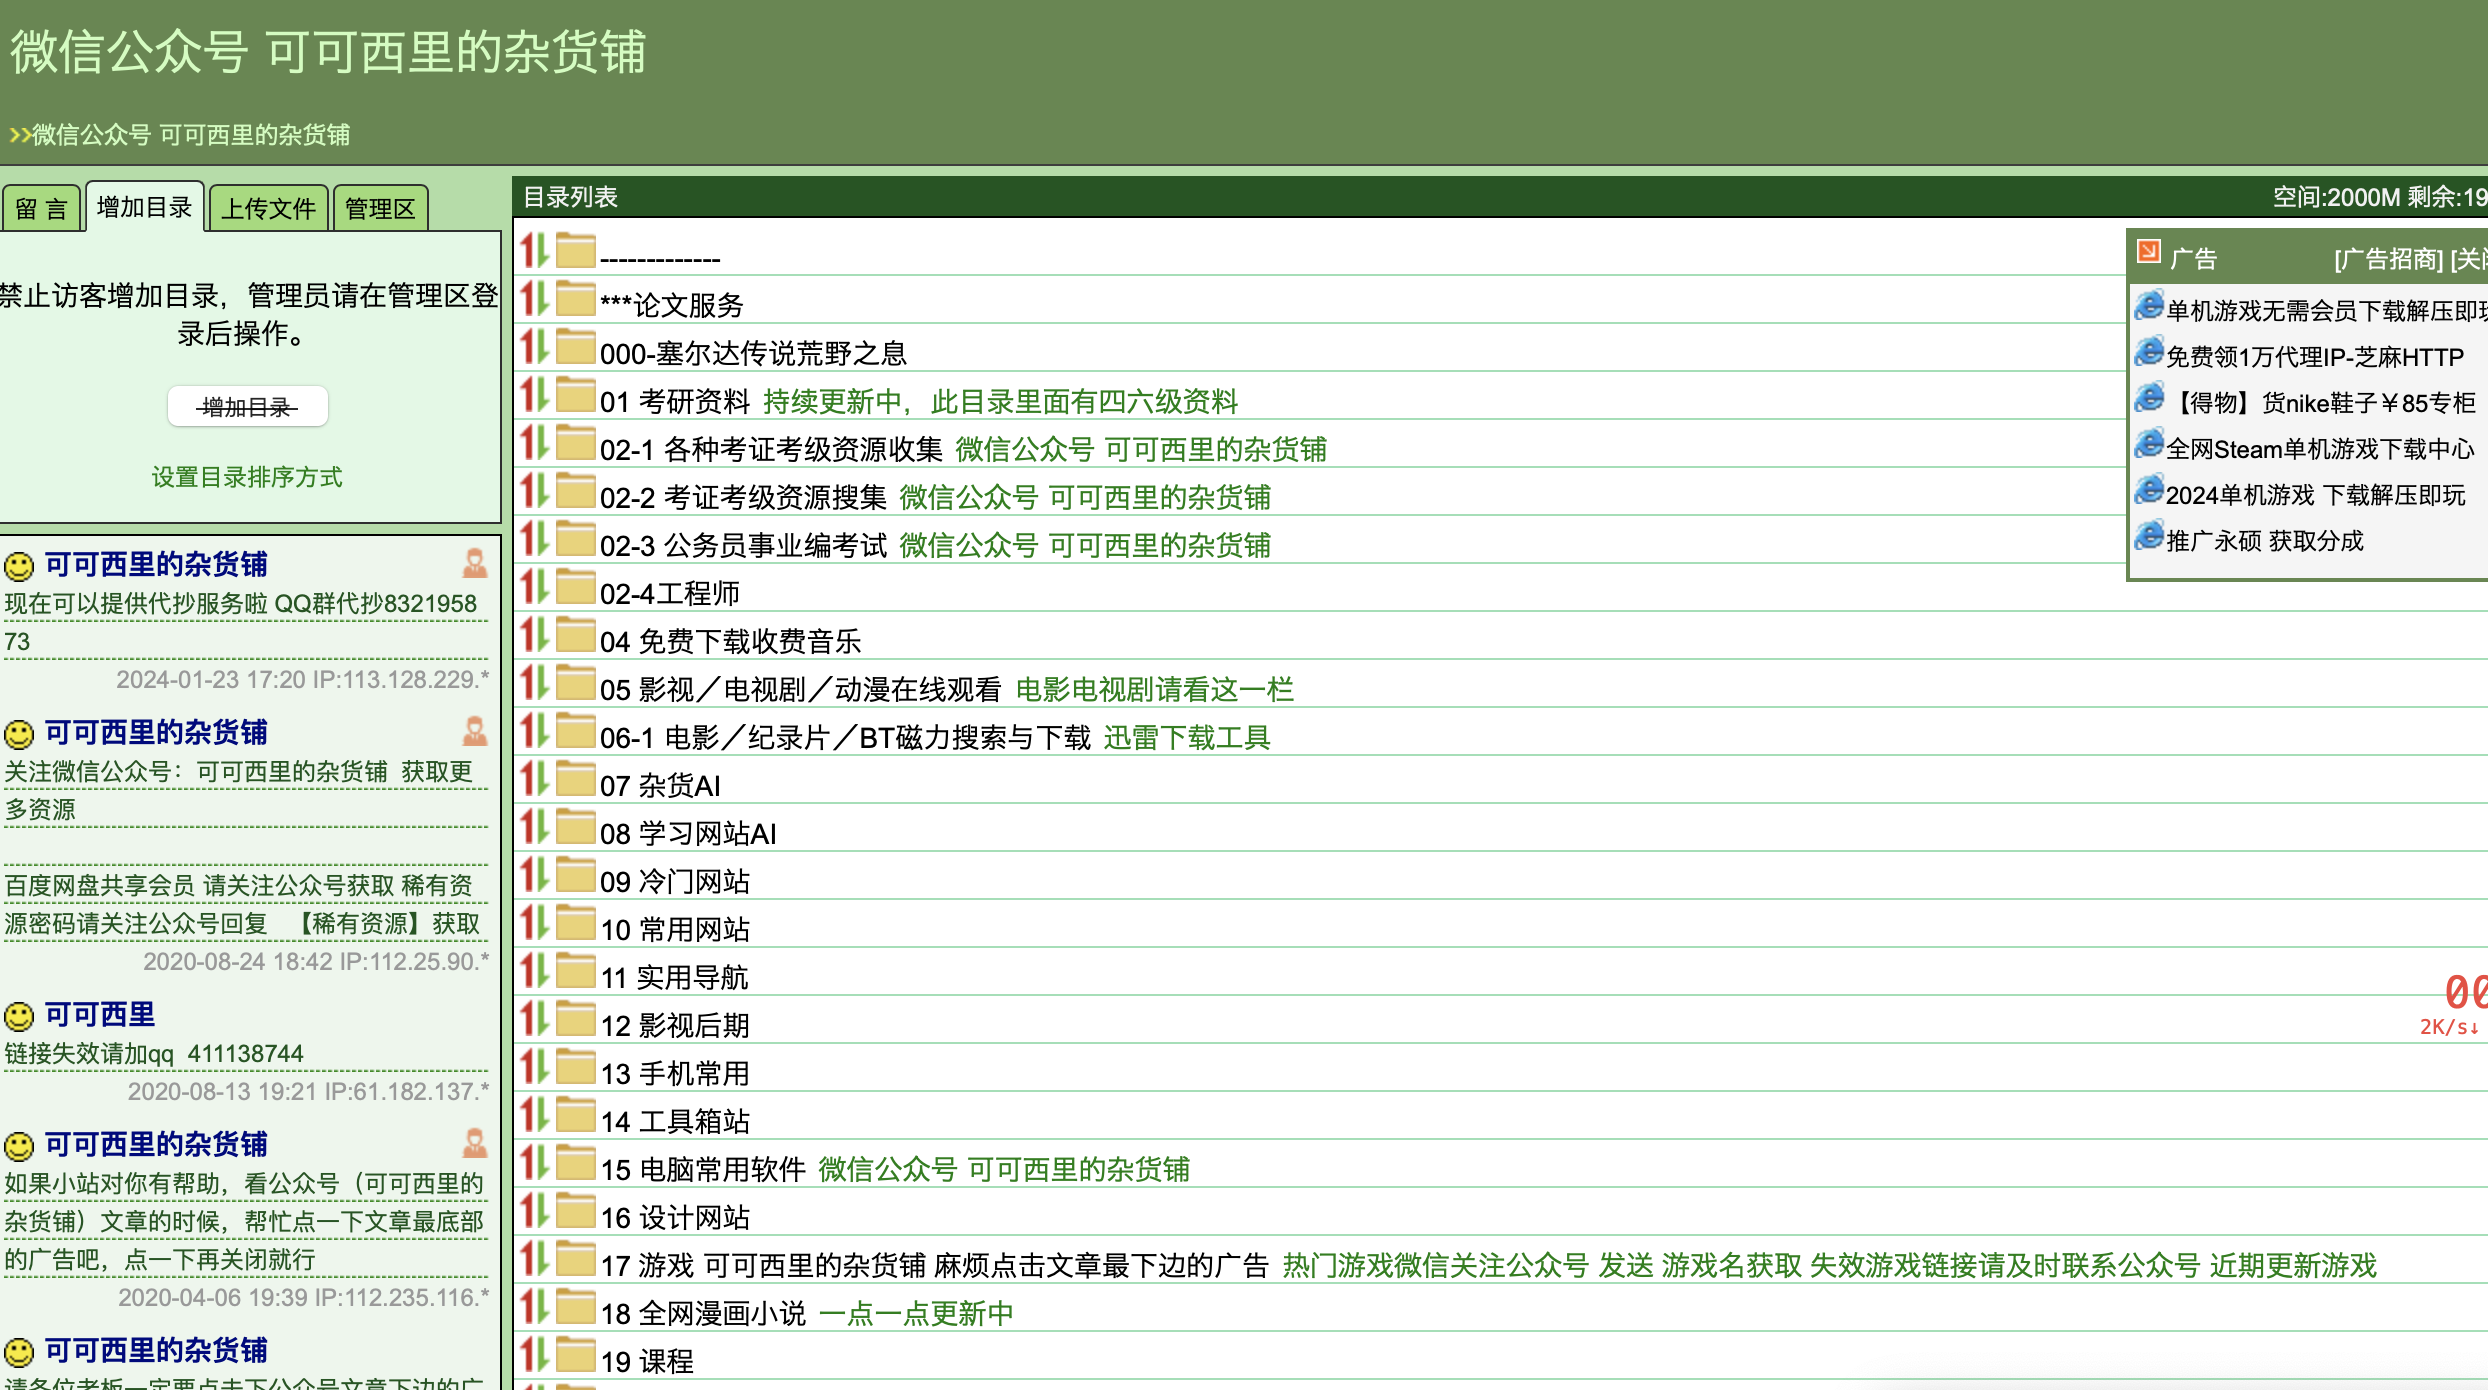Click folder icon next to 07 杂货AI
2488x1390 pixels.
[575, 779]
